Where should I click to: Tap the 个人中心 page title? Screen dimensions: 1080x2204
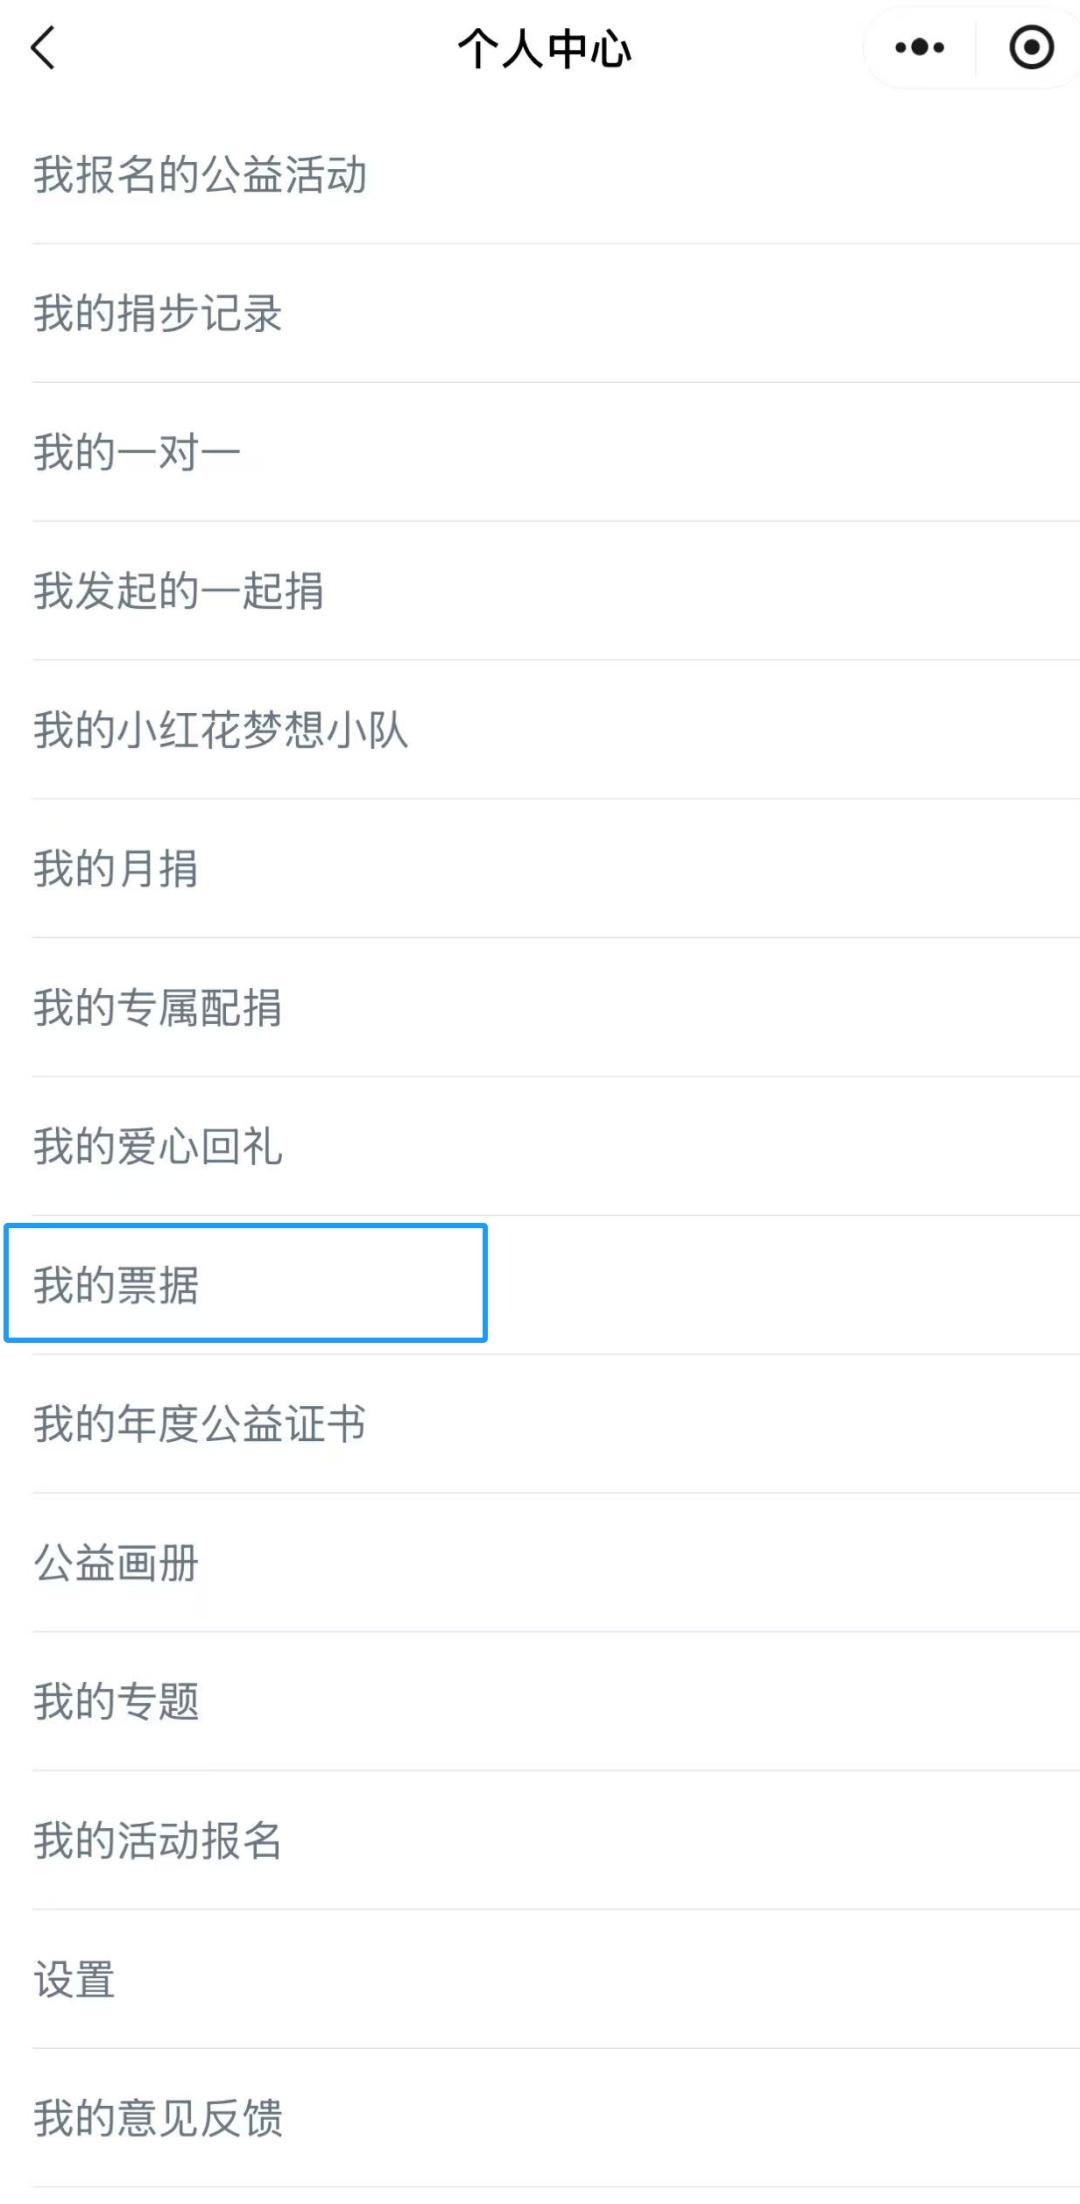tap(545, 48)
